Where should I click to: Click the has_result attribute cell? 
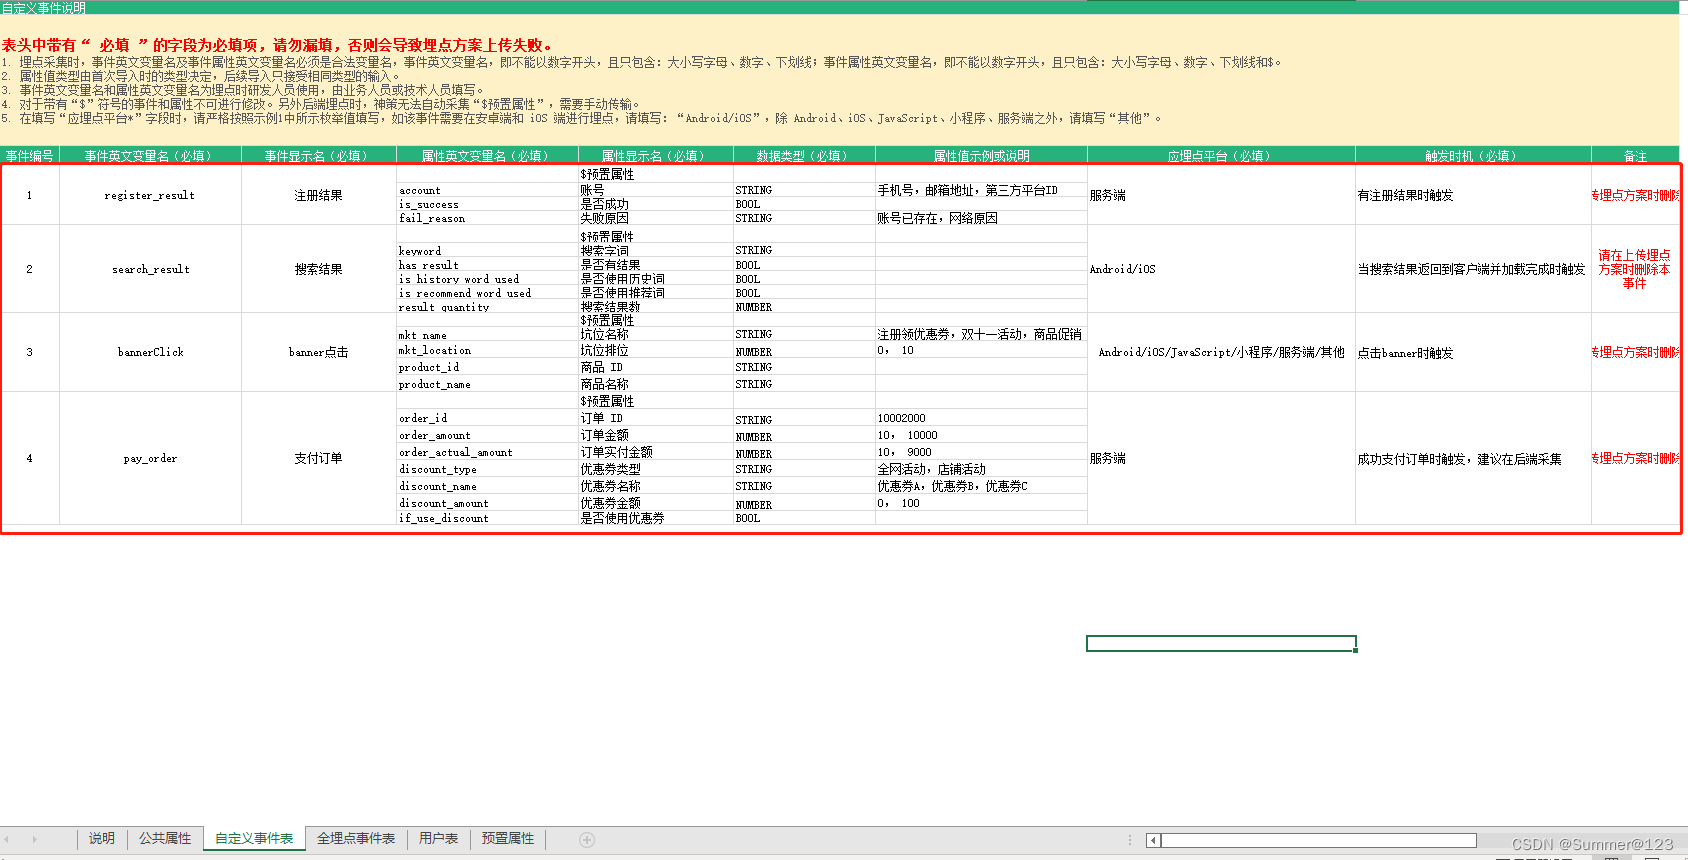[x=487, y=265]
